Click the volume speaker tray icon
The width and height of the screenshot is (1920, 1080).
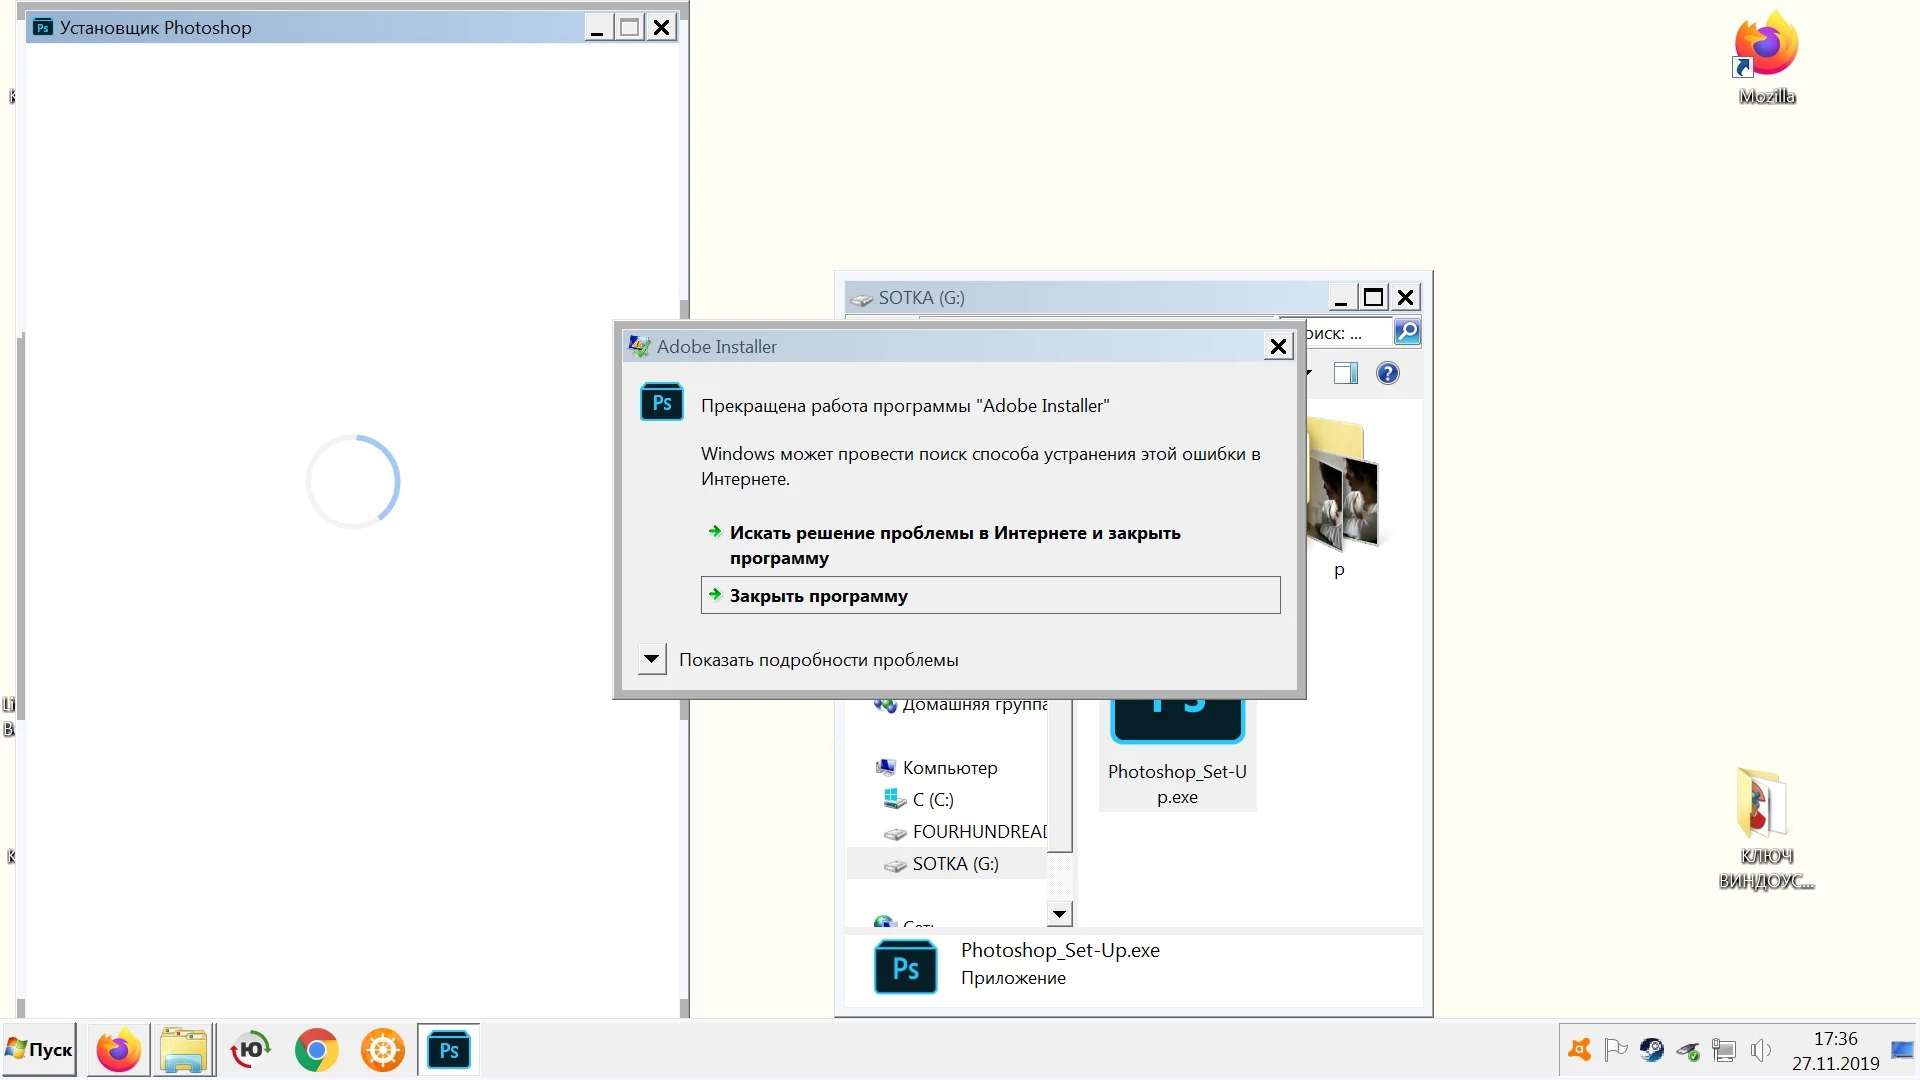pos(1761,1050)
